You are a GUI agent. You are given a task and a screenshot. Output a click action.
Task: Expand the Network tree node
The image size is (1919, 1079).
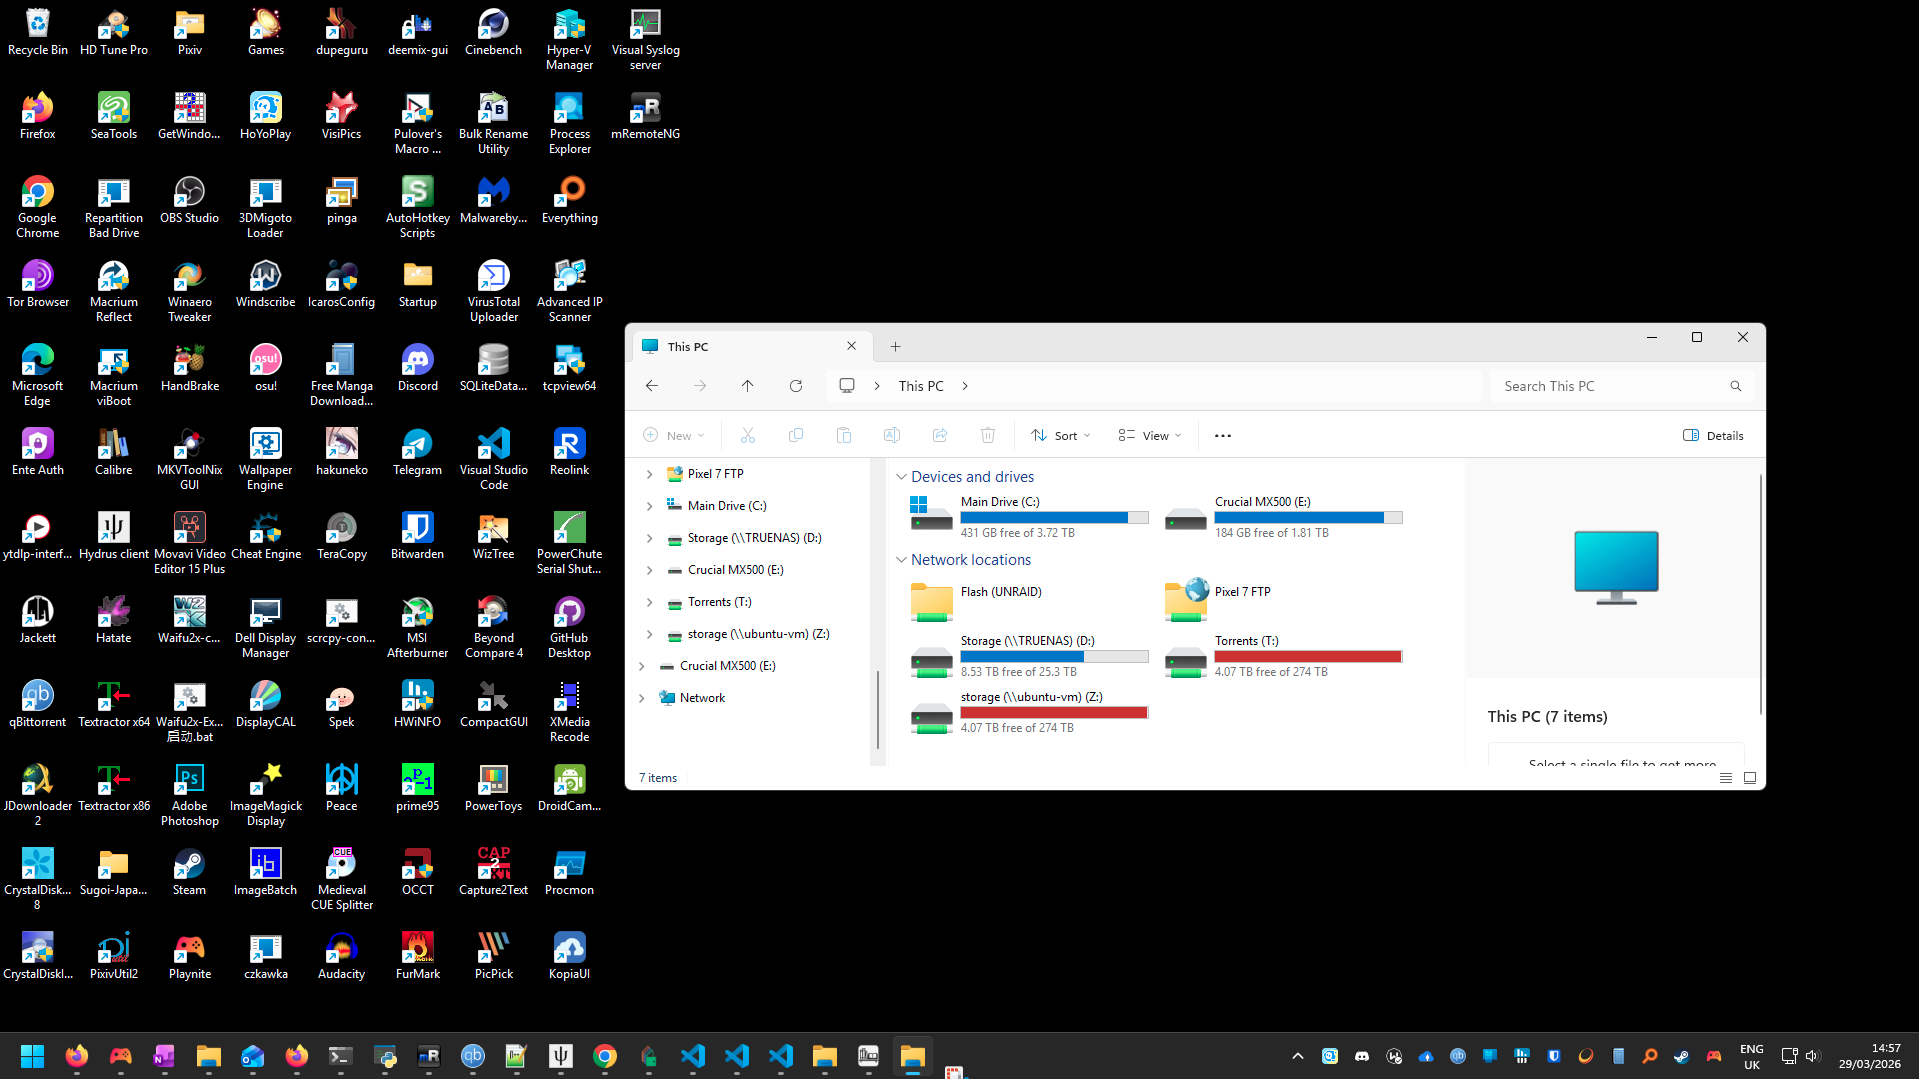[x=642, y=698]
